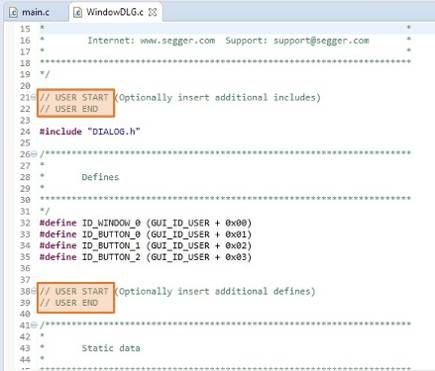
Task: Click line number 32 in the gutter
Action: coord(25,223)
